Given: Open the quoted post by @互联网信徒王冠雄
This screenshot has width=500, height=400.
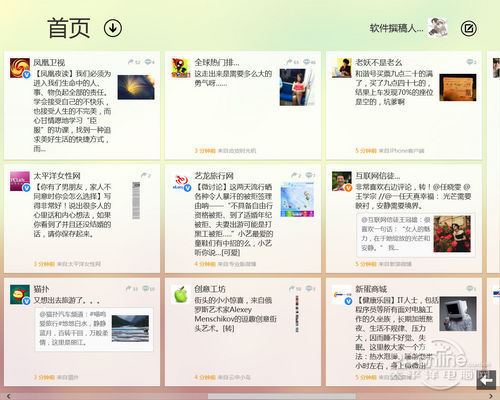Looking at the screenshot, I should (416, 235).
